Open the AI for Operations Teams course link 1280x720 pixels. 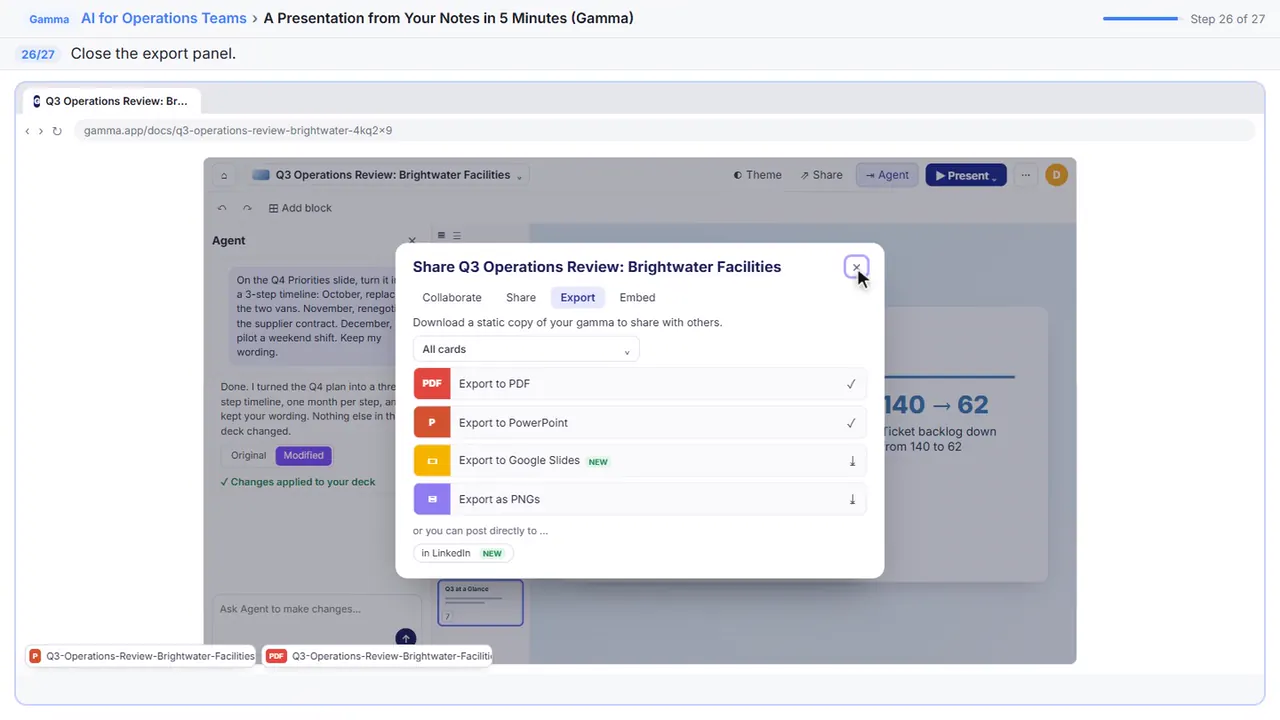tap(164, 18)
